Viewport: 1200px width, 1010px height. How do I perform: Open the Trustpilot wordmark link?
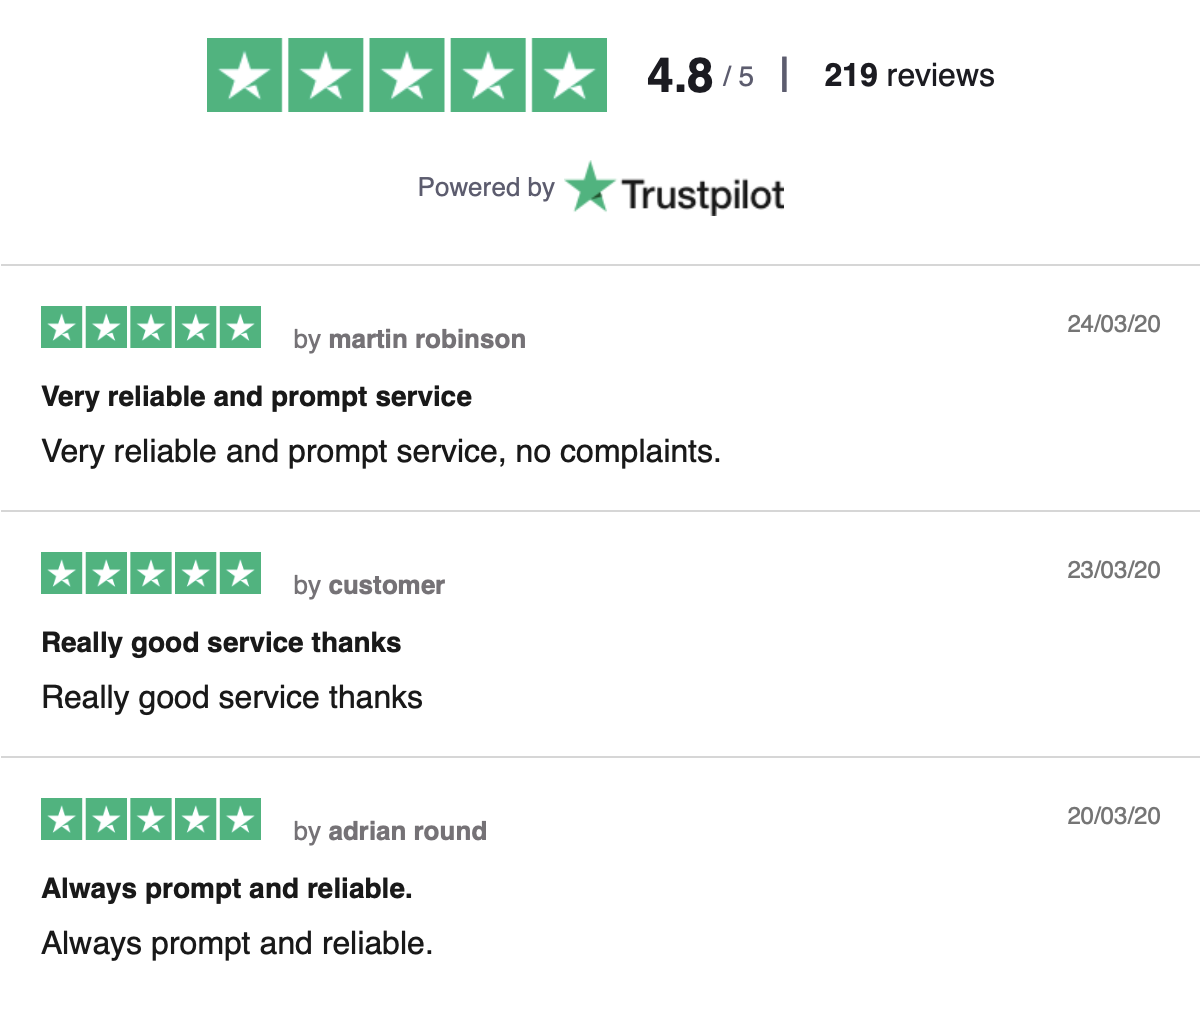[703, 194]
